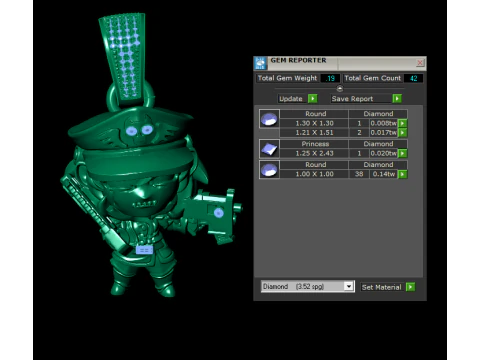
Task: Click the round gem on the gun model
Action: [x=219, y=213]
